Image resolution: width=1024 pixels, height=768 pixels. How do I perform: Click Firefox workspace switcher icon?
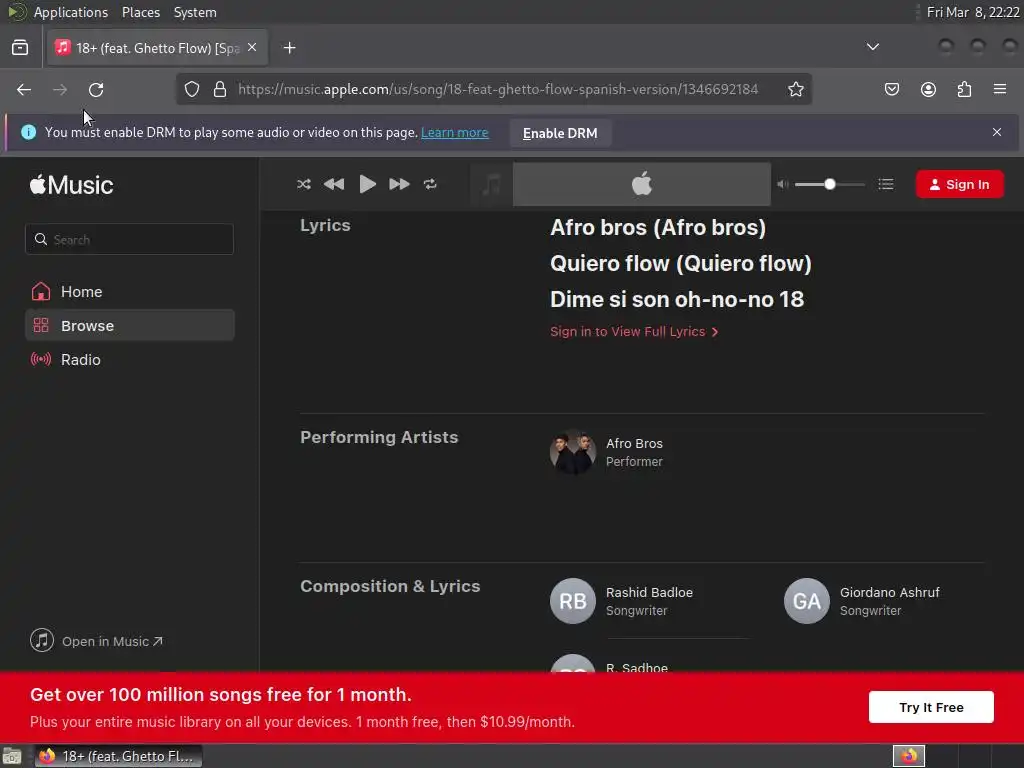(x=908, y=756)
